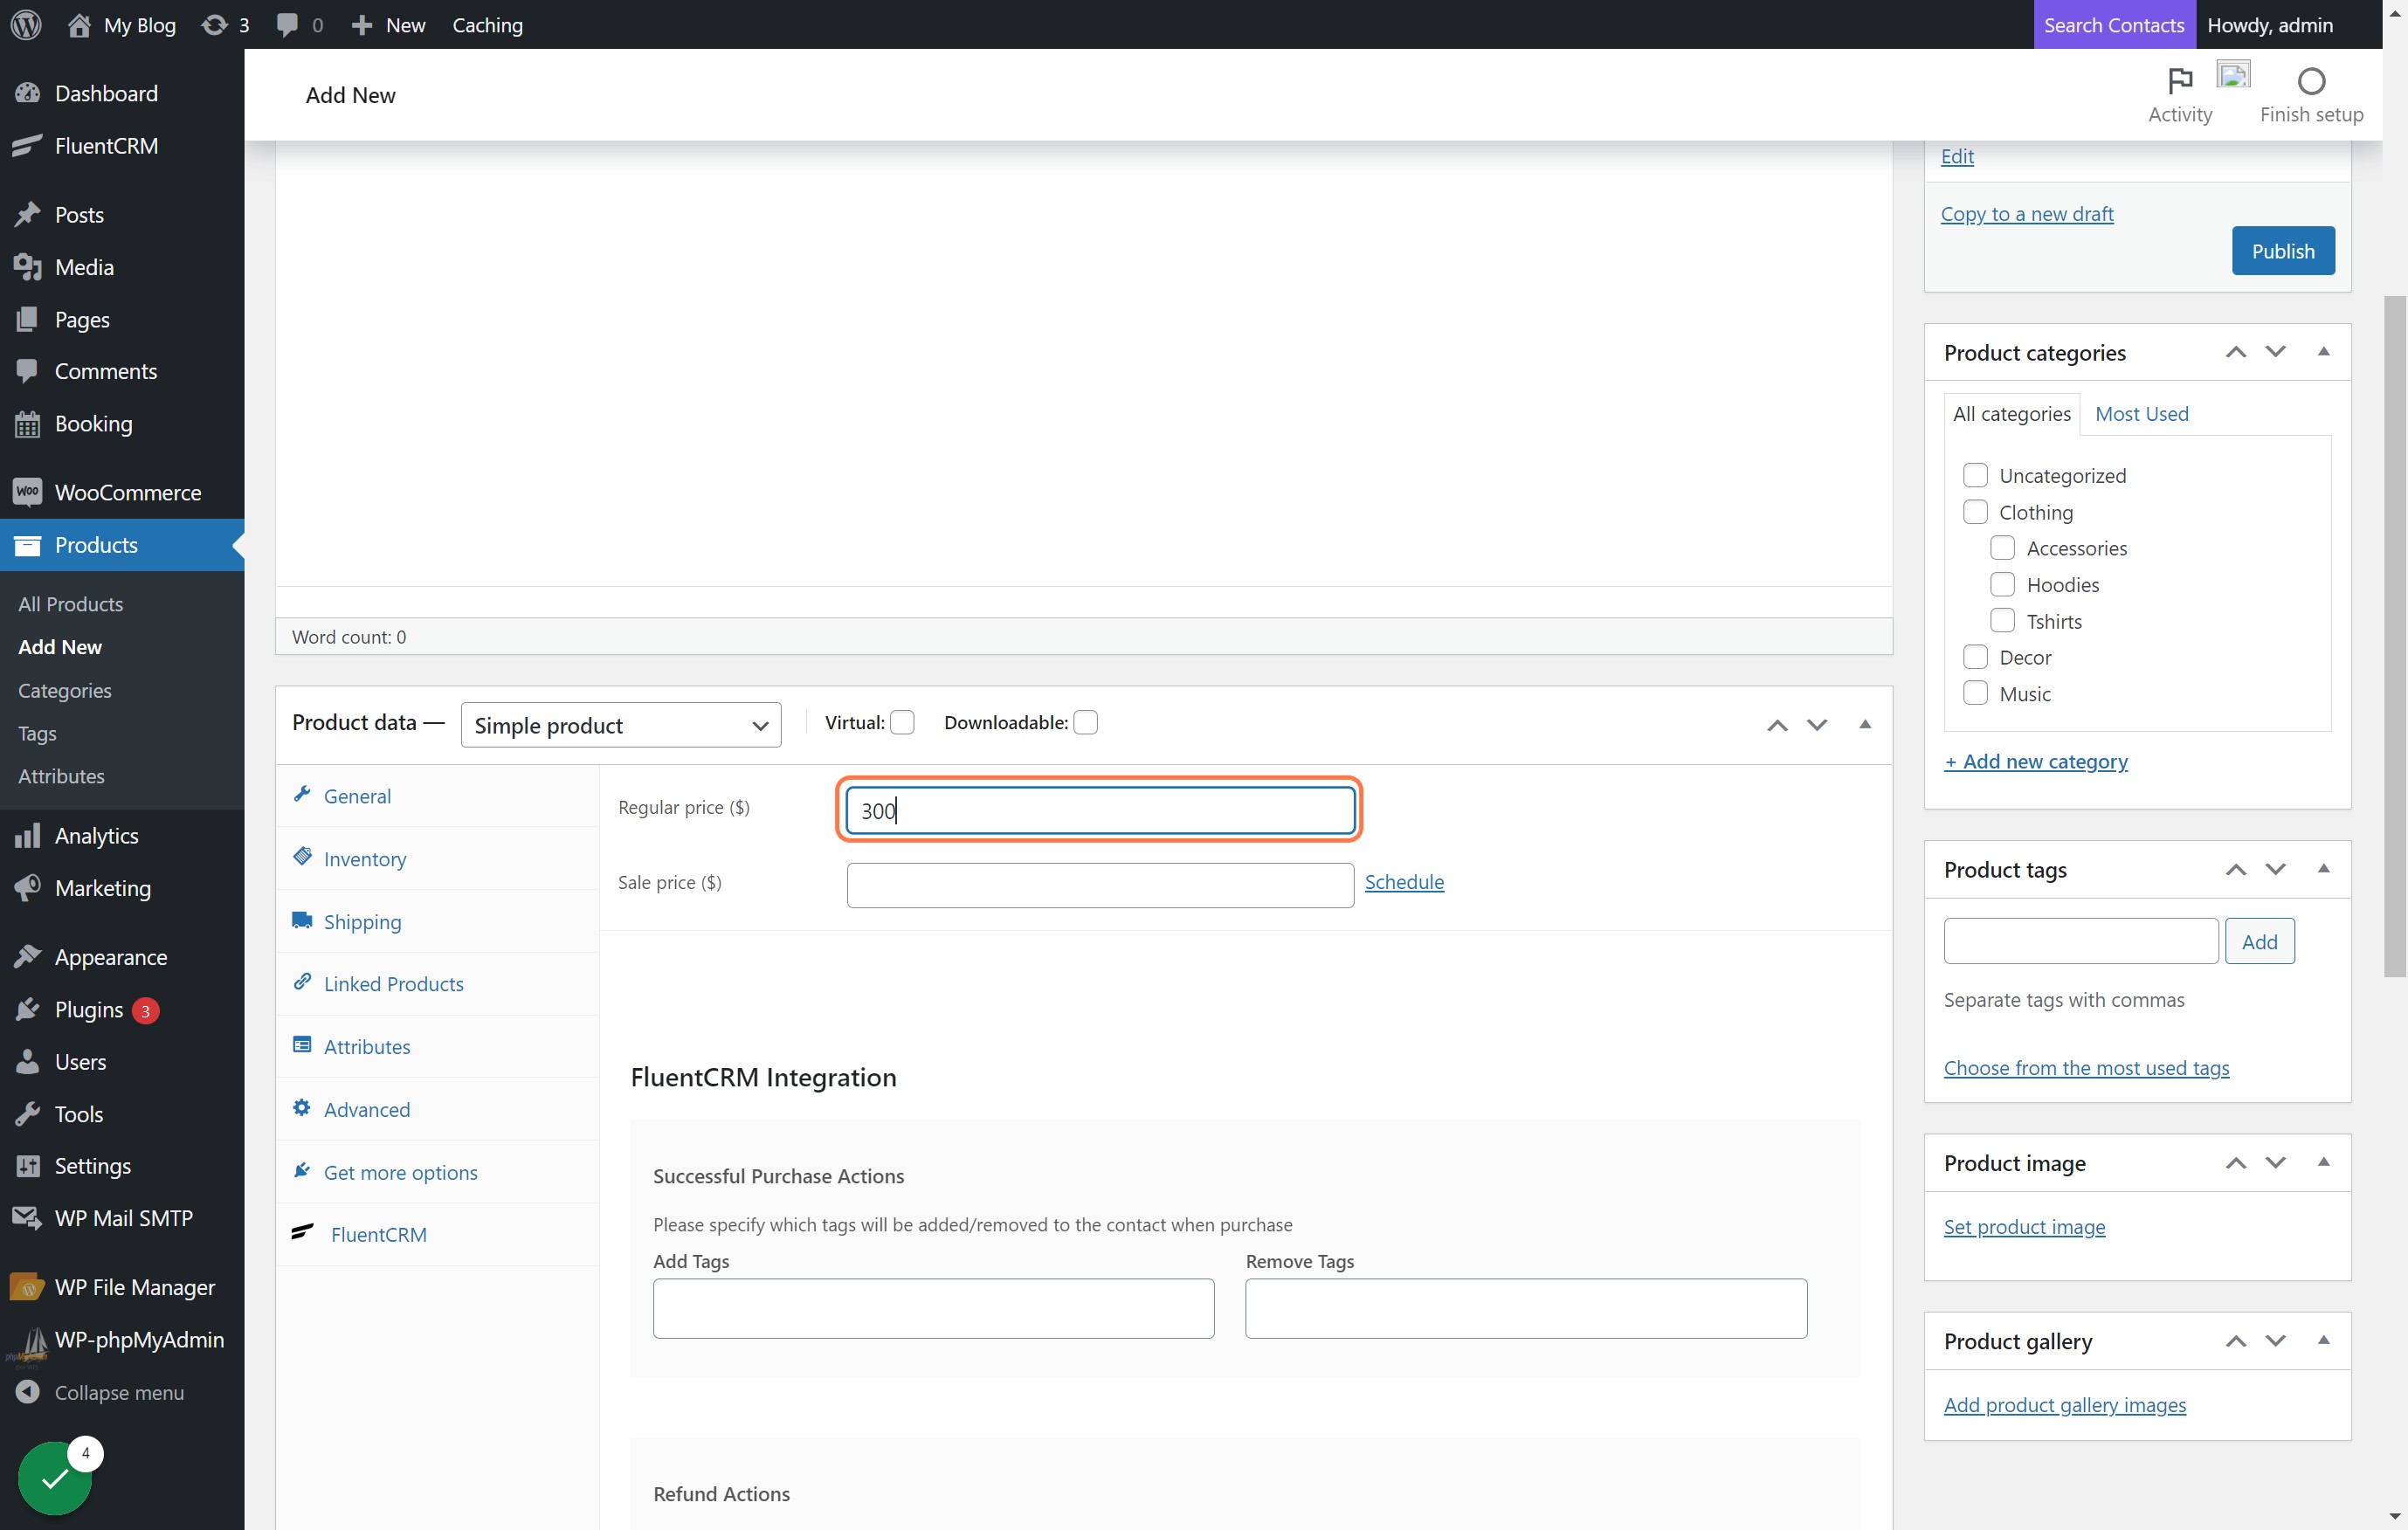Open WP Mail SMTP menu
The image size is (2408, 1530).
tap(122, 1218)
